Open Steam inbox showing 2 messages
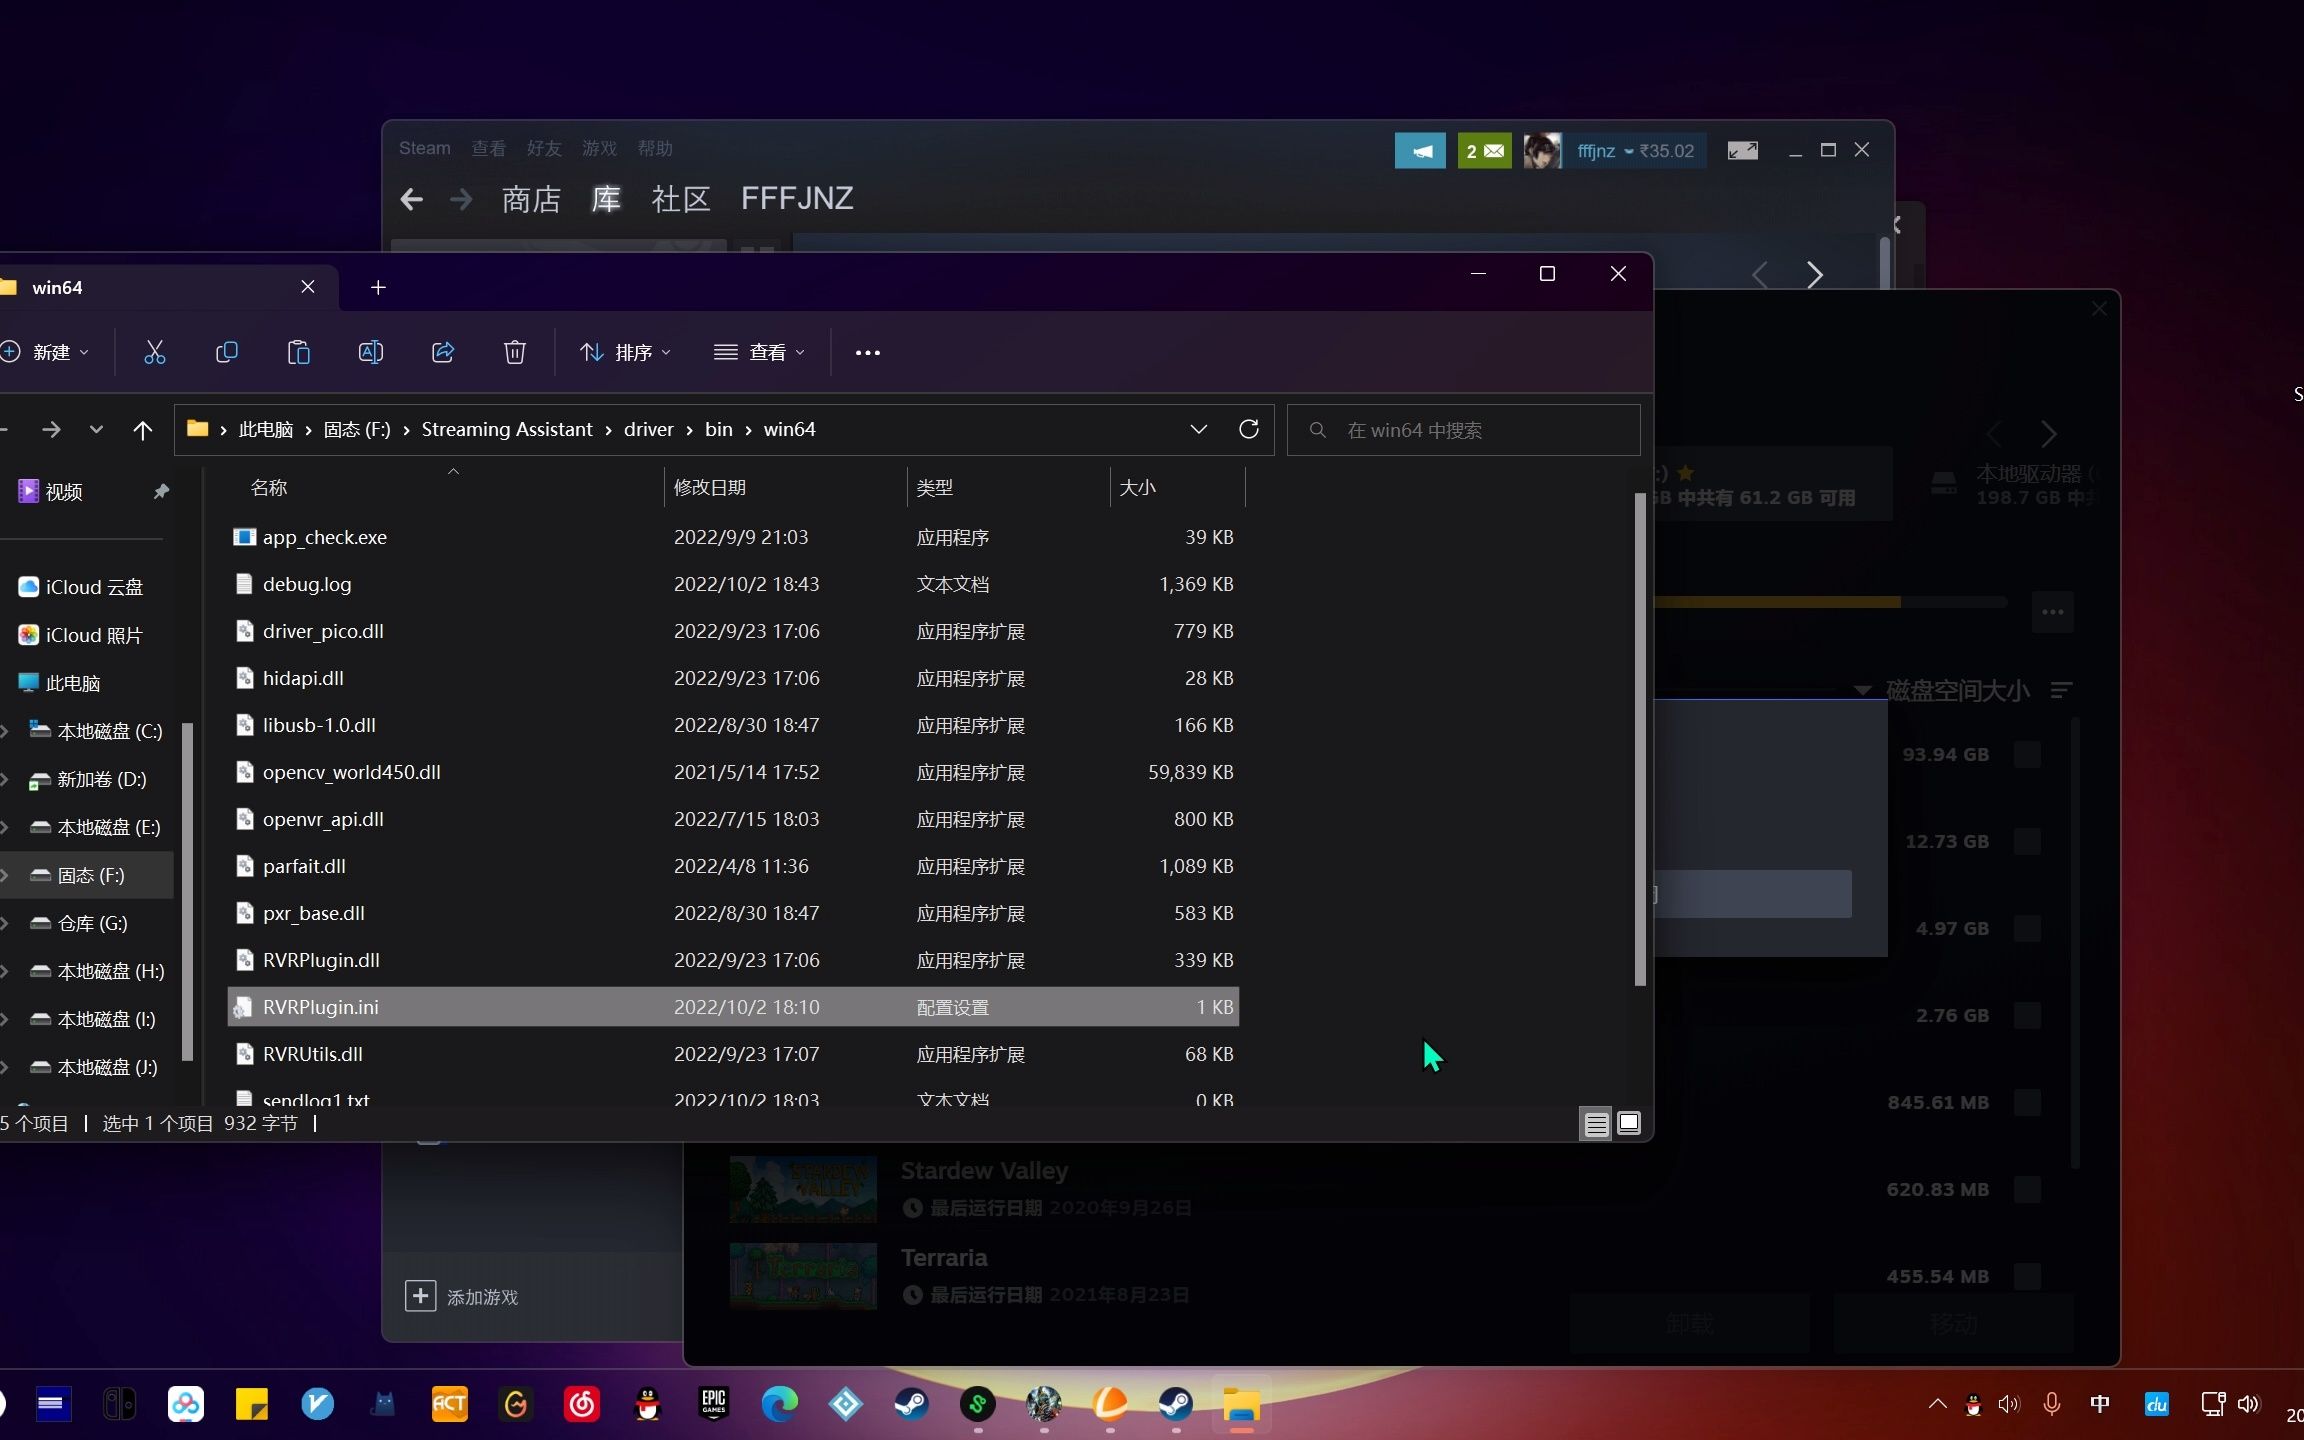Image resolution: width=2304 pixels, height=1440 pixels. [x=1484, y=151]
